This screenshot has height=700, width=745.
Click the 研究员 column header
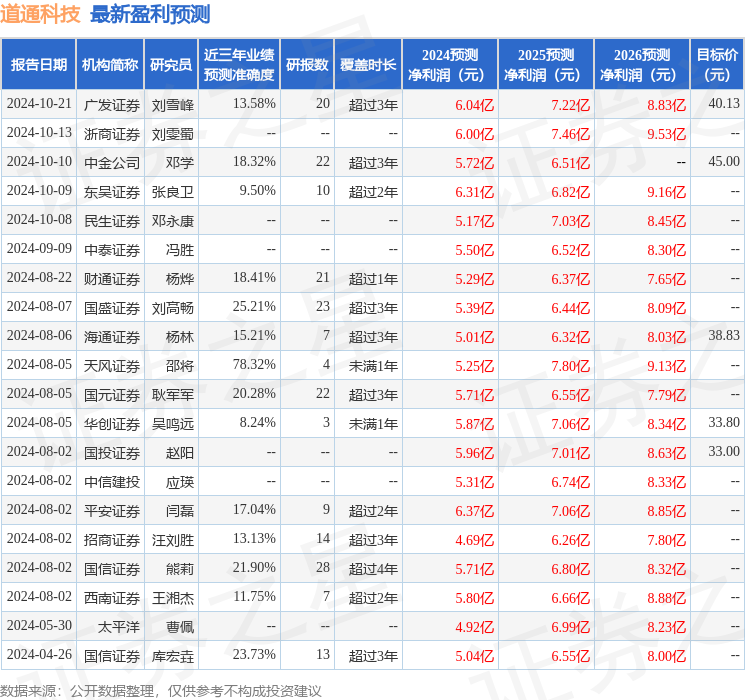click(171, 65)
